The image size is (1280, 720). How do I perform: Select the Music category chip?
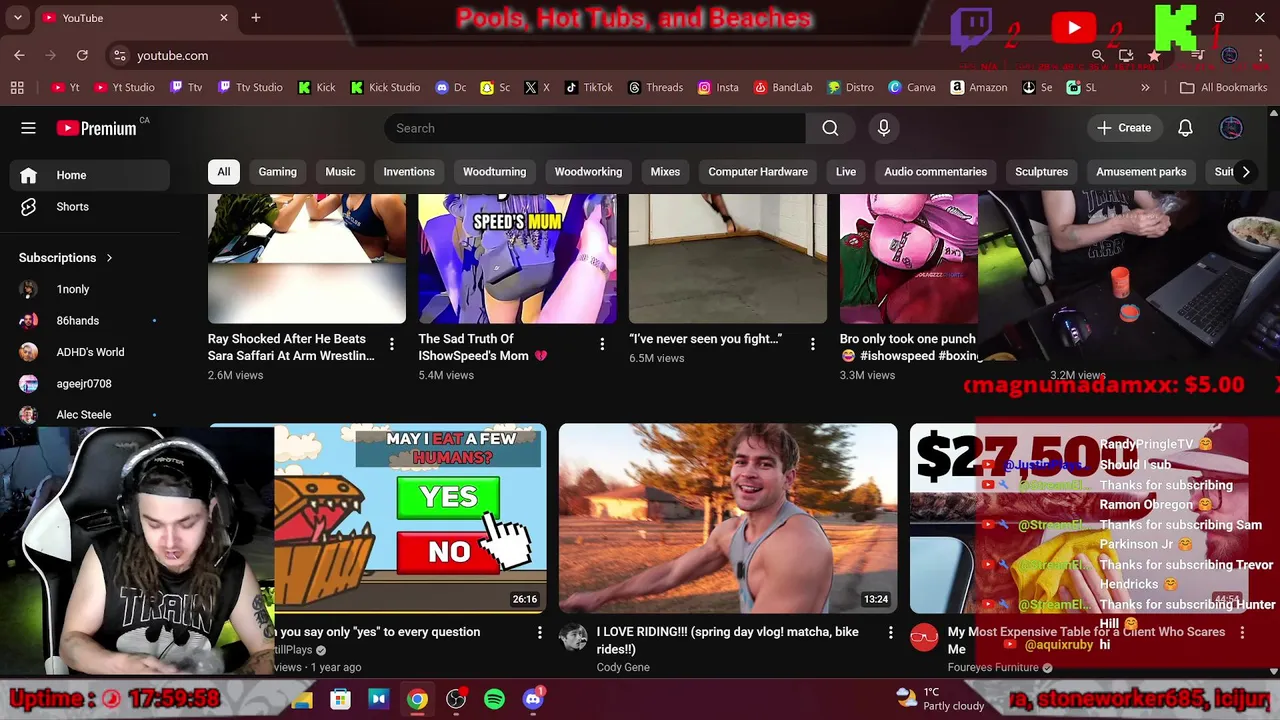point(340,172)
